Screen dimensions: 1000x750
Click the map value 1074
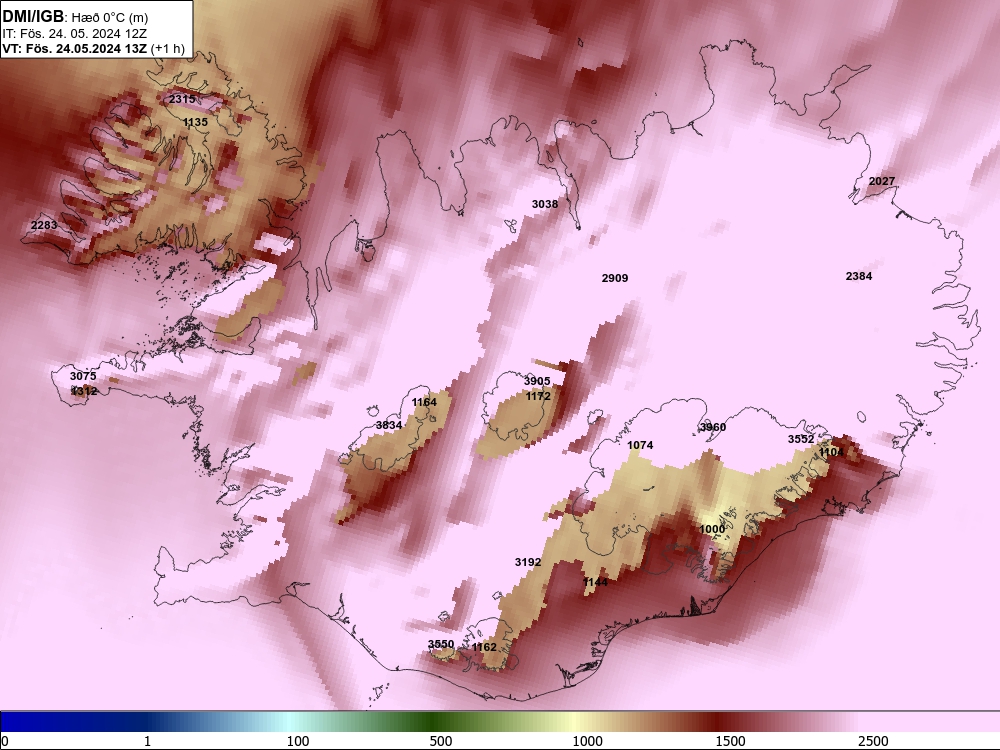pos(640,445)
